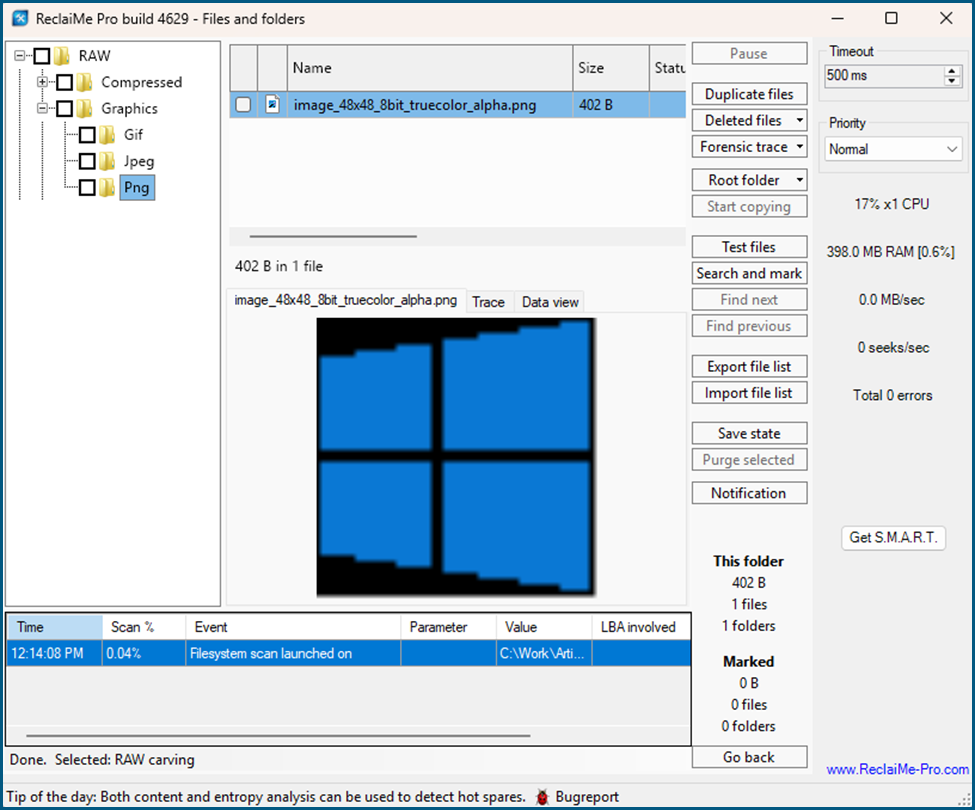Collapse the Graphics tree node

tap(42, 108)
